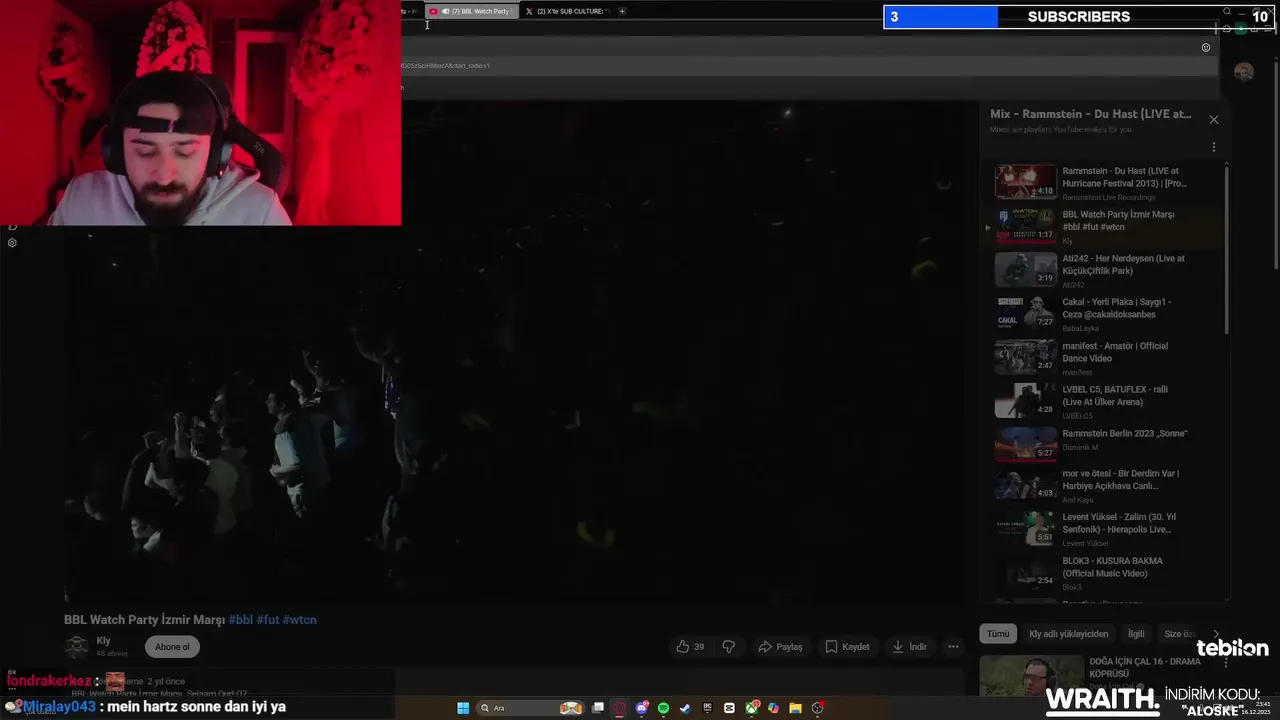Share video using Paylaş button
This screenshot has width=1280, height=720.
click(780, 647)
